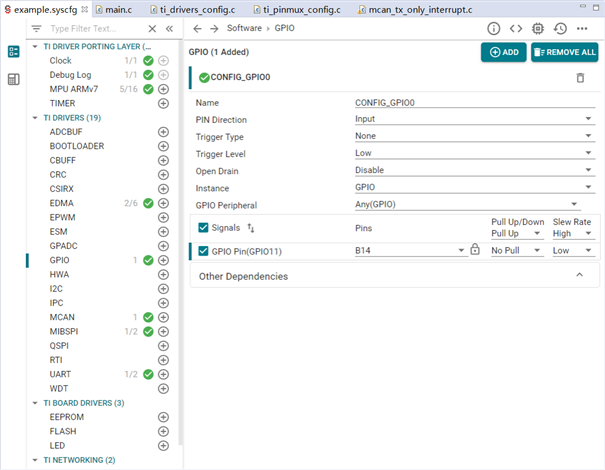Click the ADD button

tap(504, 52)
